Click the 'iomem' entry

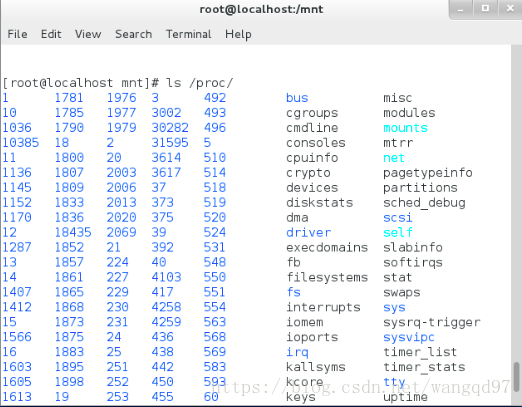coord(305,322)
